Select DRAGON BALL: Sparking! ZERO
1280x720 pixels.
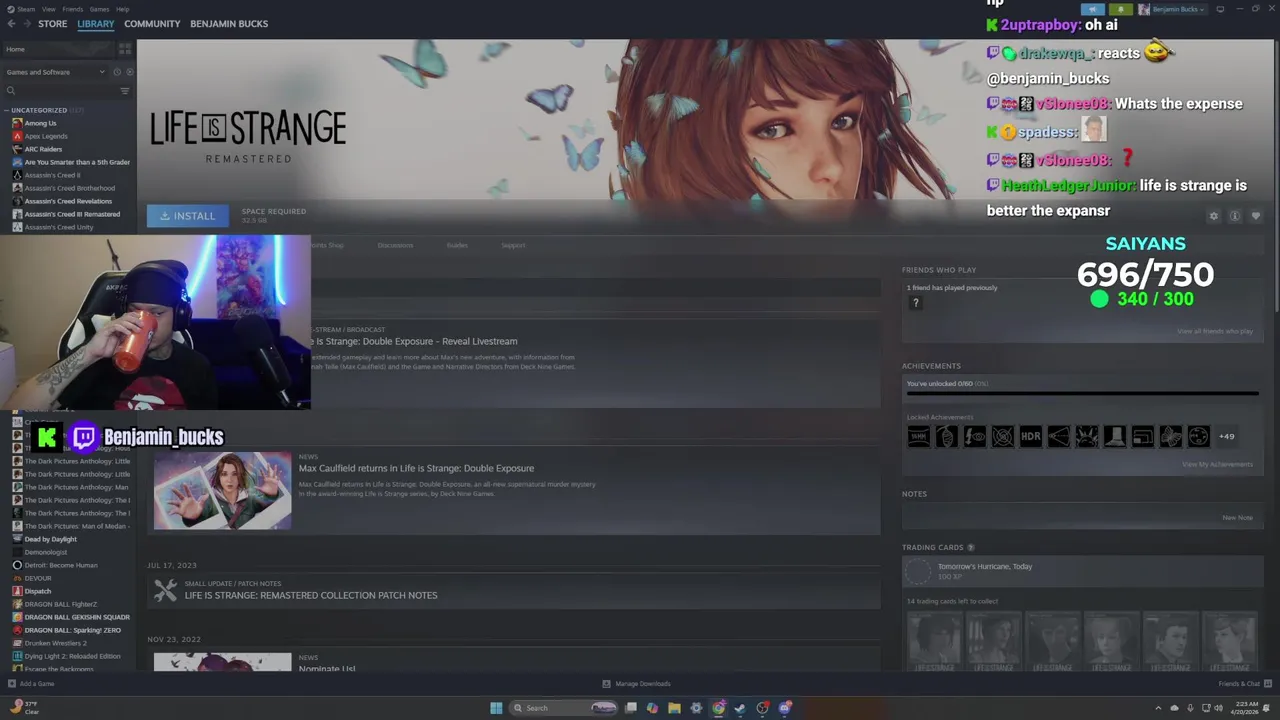point(72,630)
